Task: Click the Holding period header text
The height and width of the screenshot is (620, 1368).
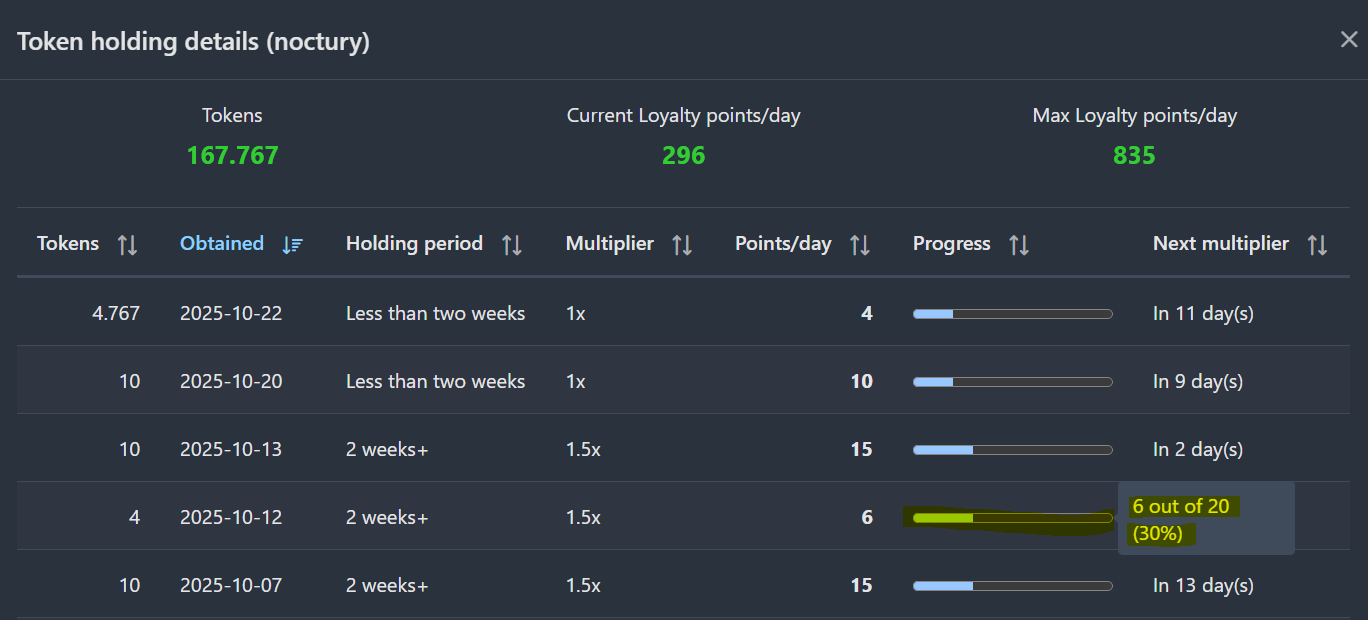Action: [x=414, y=243]
